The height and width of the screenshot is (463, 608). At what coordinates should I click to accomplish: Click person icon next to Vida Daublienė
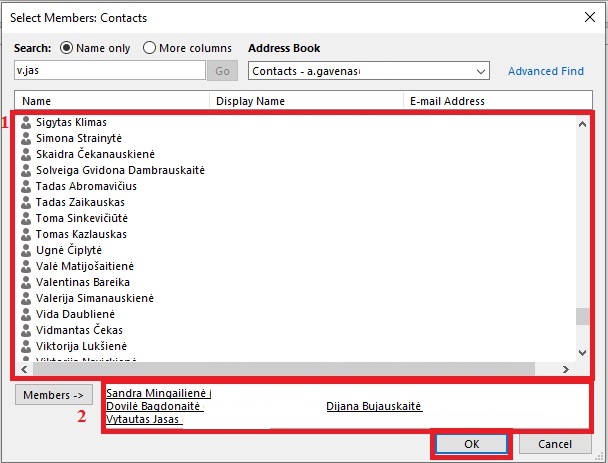click(x=27, y=314)
